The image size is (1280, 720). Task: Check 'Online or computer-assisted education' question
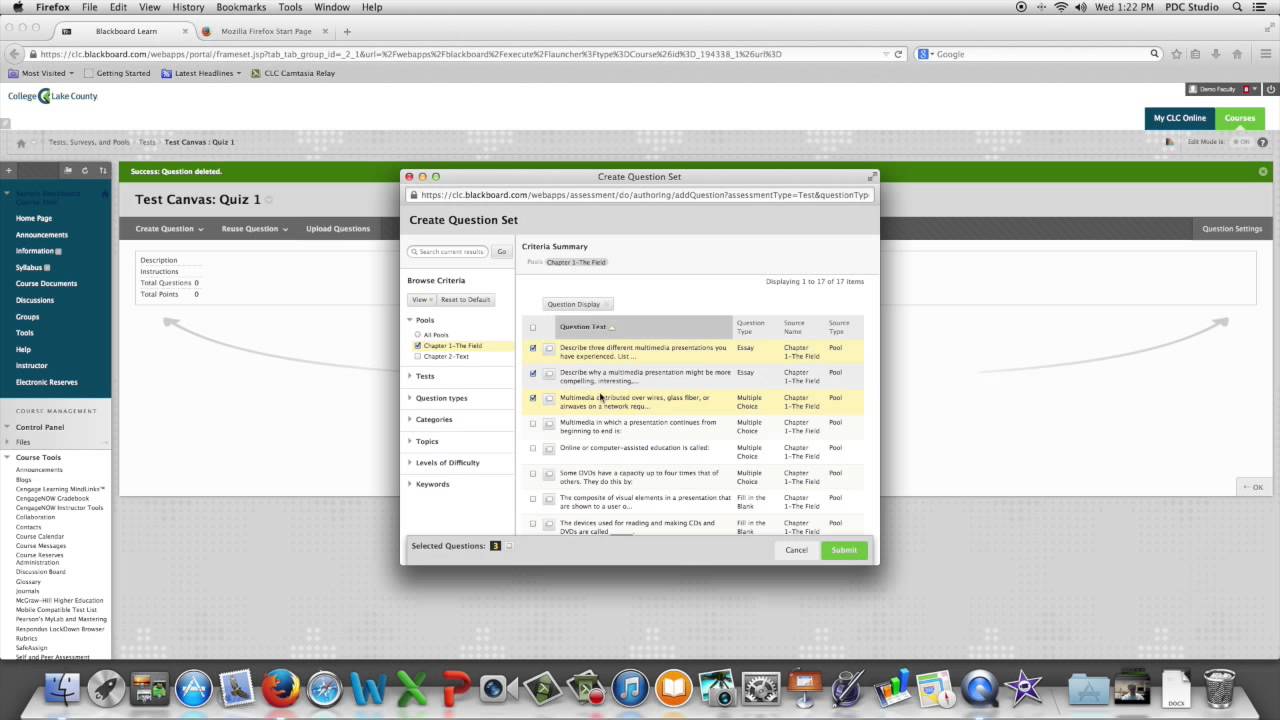tap(533, 448)
